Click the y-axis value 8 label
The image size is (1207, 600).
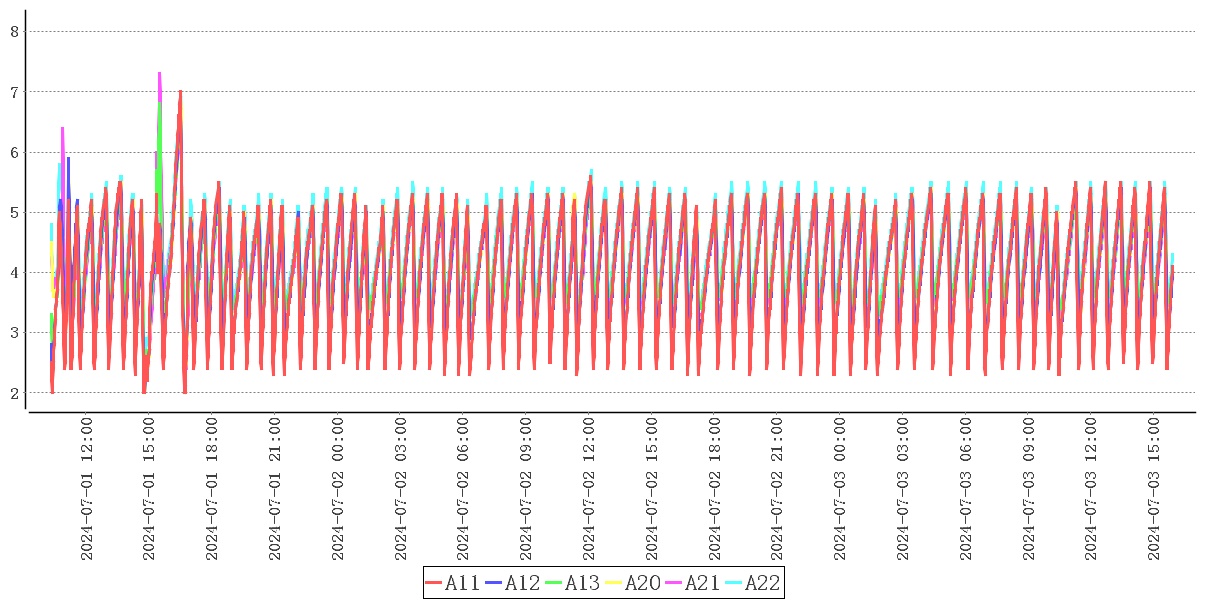(x=15, y=31)
